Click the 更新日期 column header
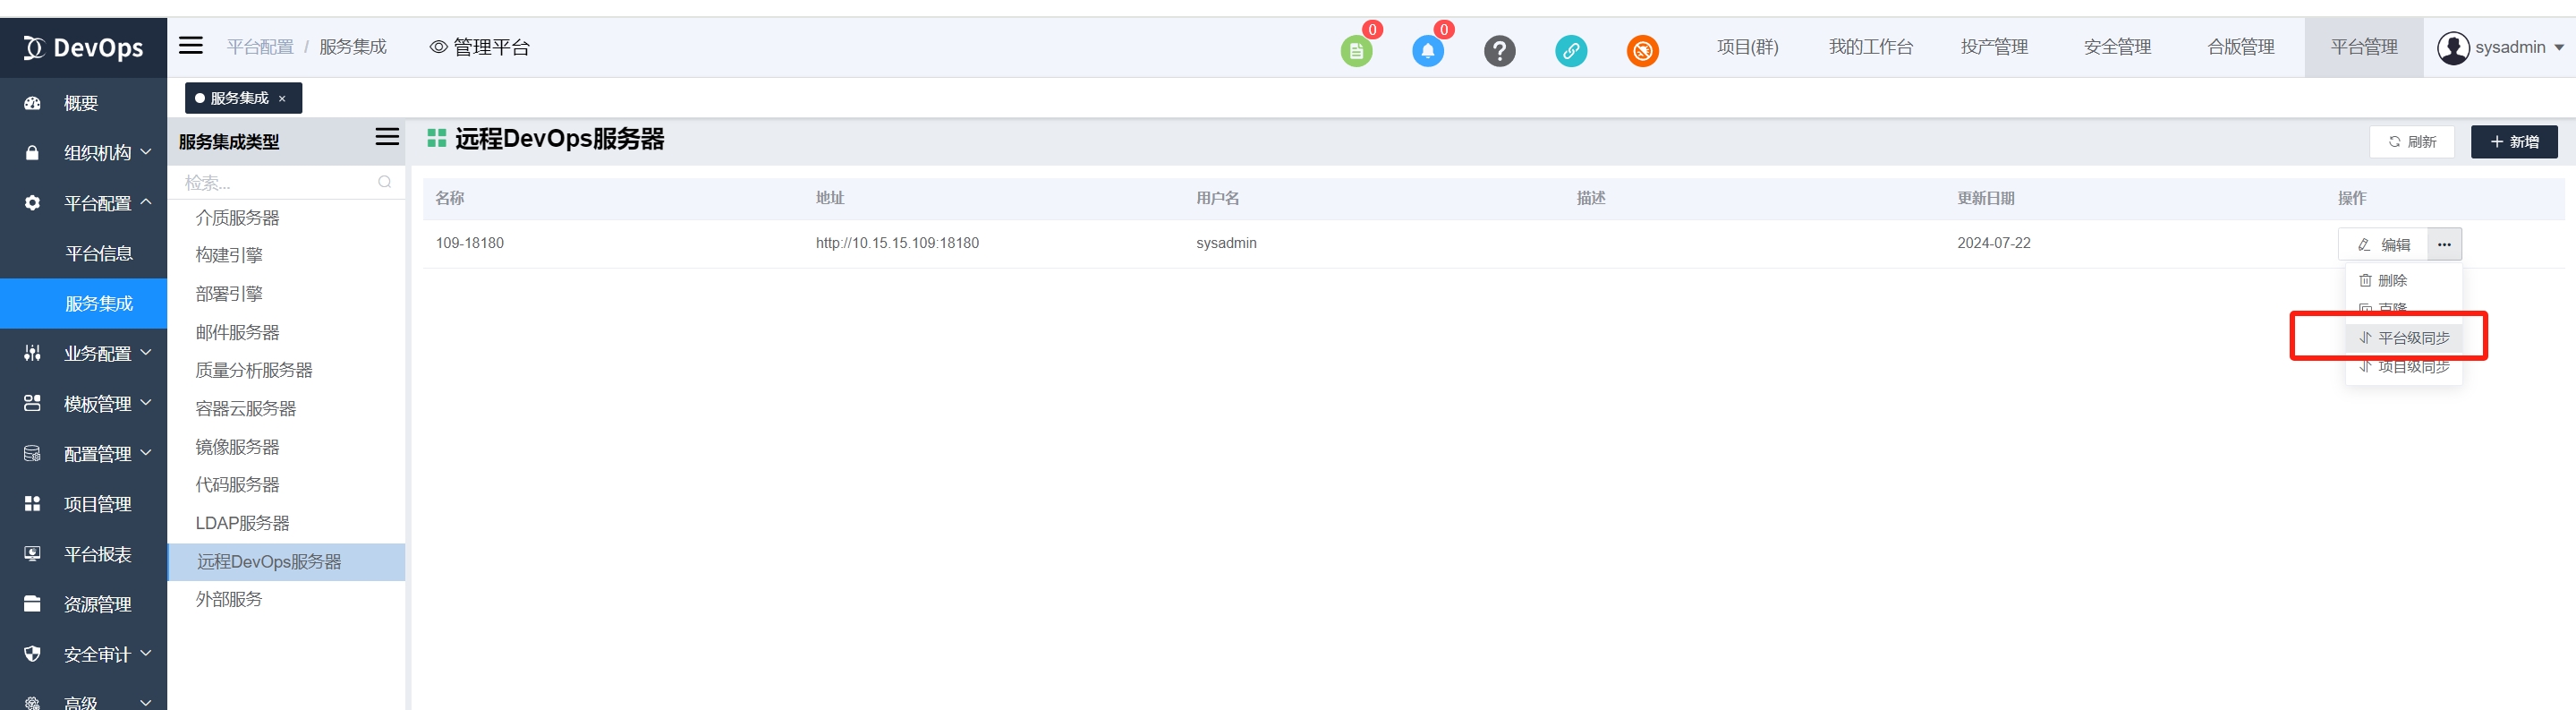The height and width of the screenshot is (710, 2576). (1986, 198)
